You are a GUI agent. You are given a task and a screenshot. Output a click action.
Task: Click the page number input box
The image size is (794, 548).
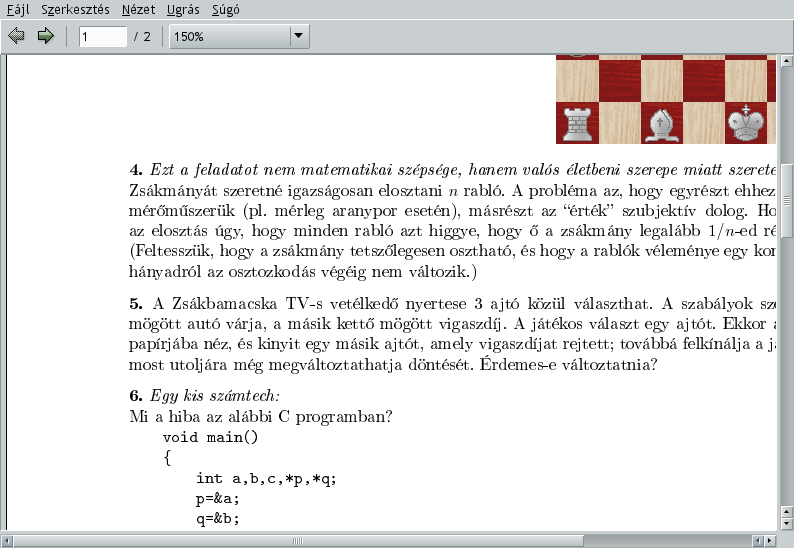coord(103,37)
